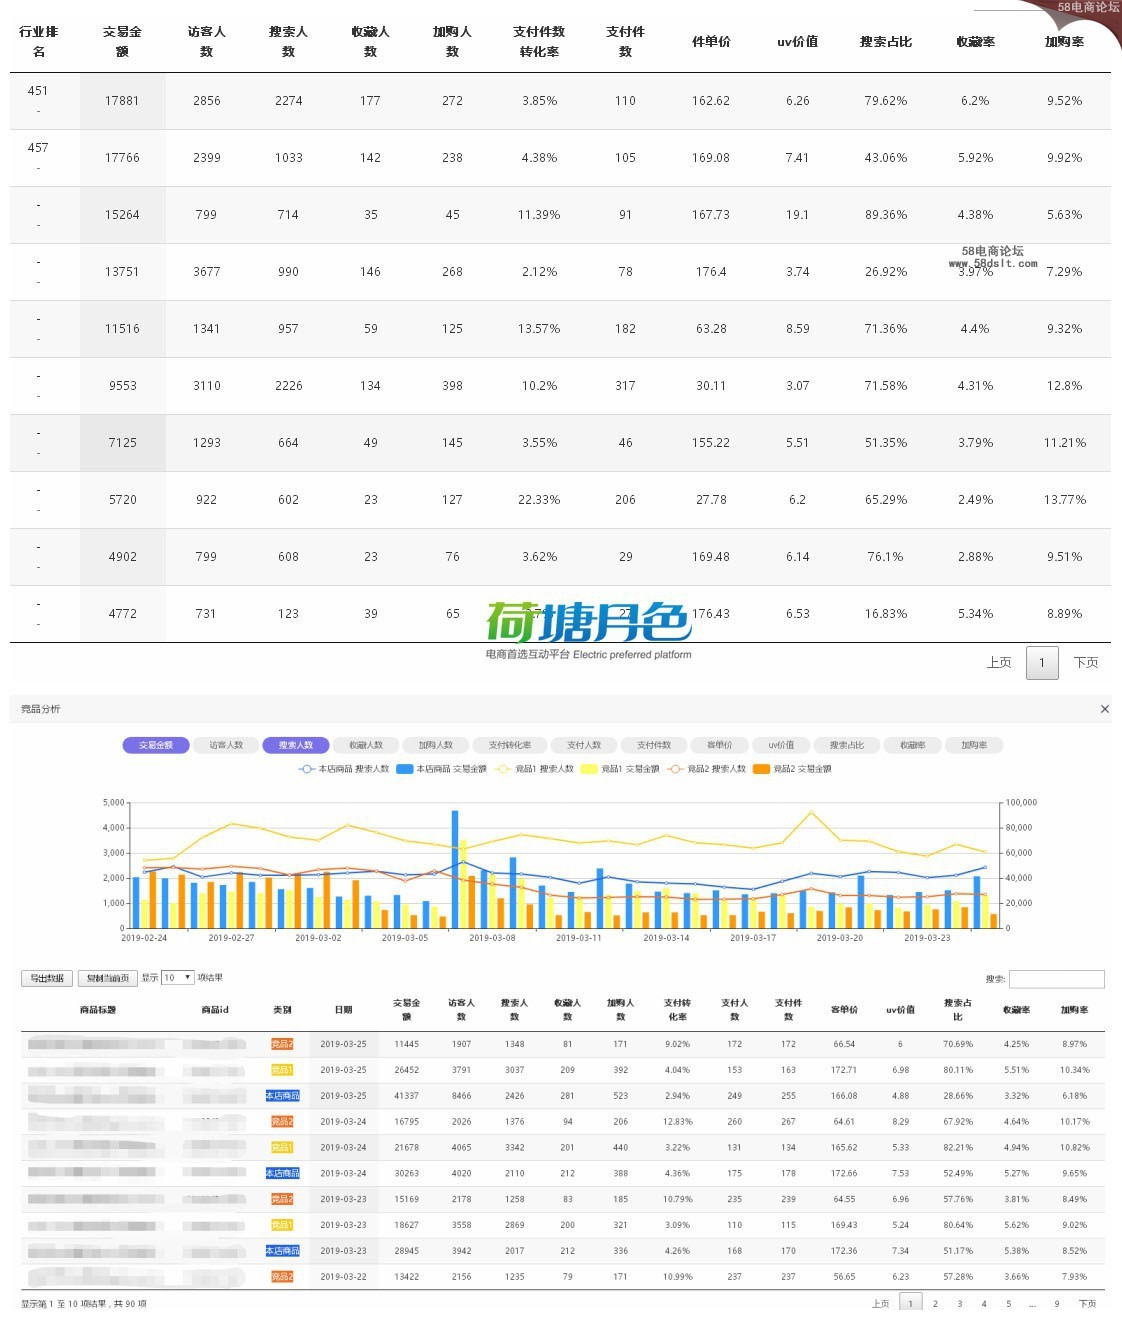Toggle legend series 竞品2 交易金额
Screen dimensions: 1122x1333
[x=792, y=769]
